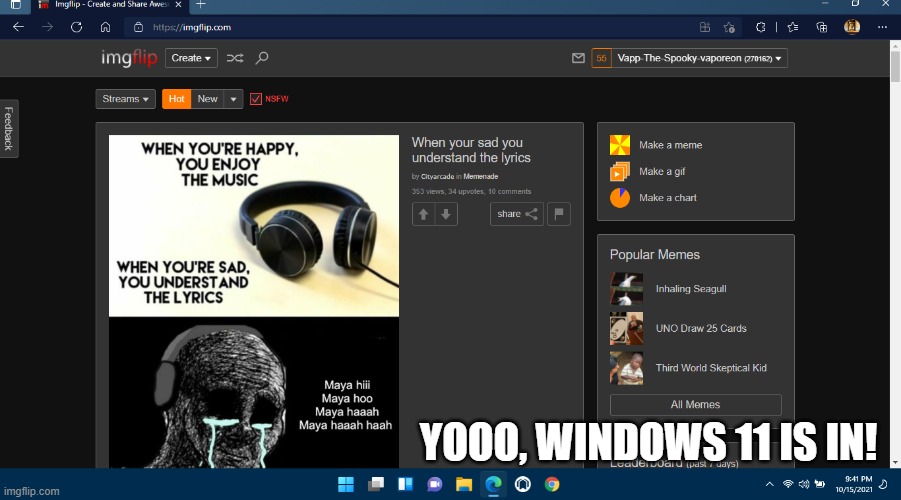Image resolution: width=901 pixels, height=500 pixels.
Task: Flag the meme with the flag icon
Action: pos(559,214)
